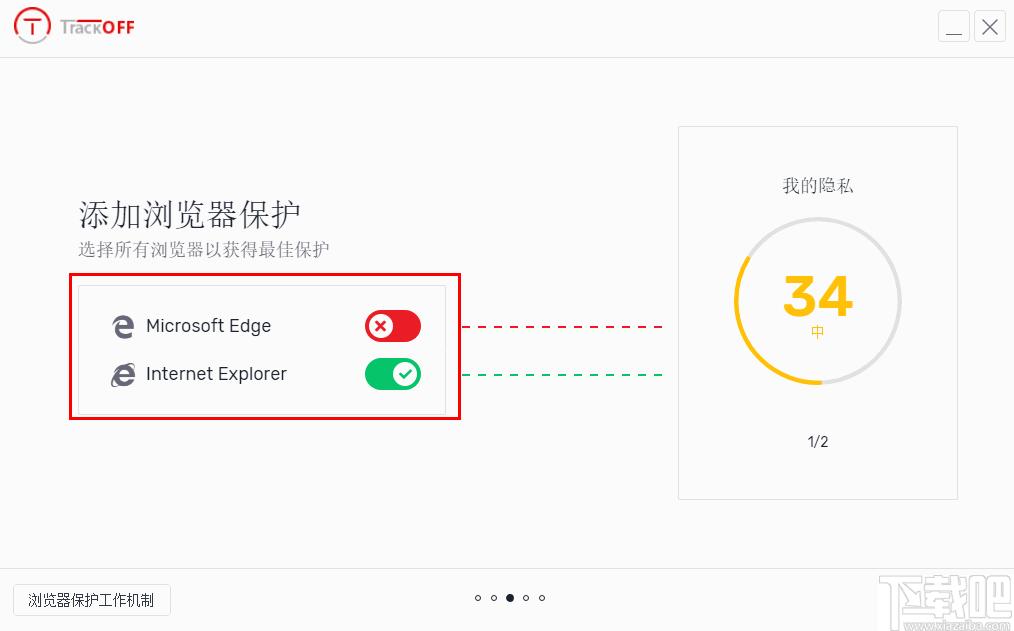Select the Microsoft Edge label

click(208, 326)
